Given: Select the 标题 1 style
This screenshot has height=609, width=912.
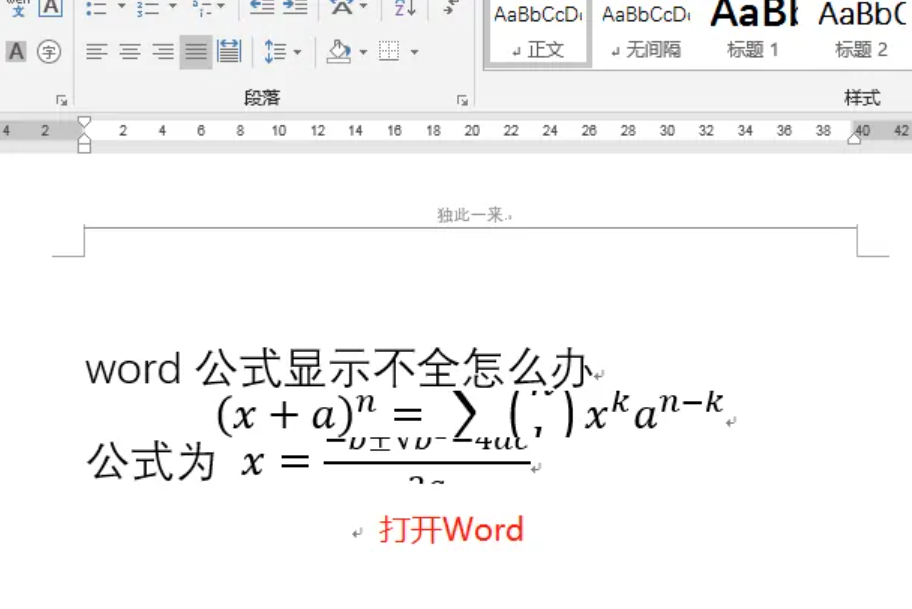Looking at the screenshot, I should pyautogui.click(x=753, y=32).
